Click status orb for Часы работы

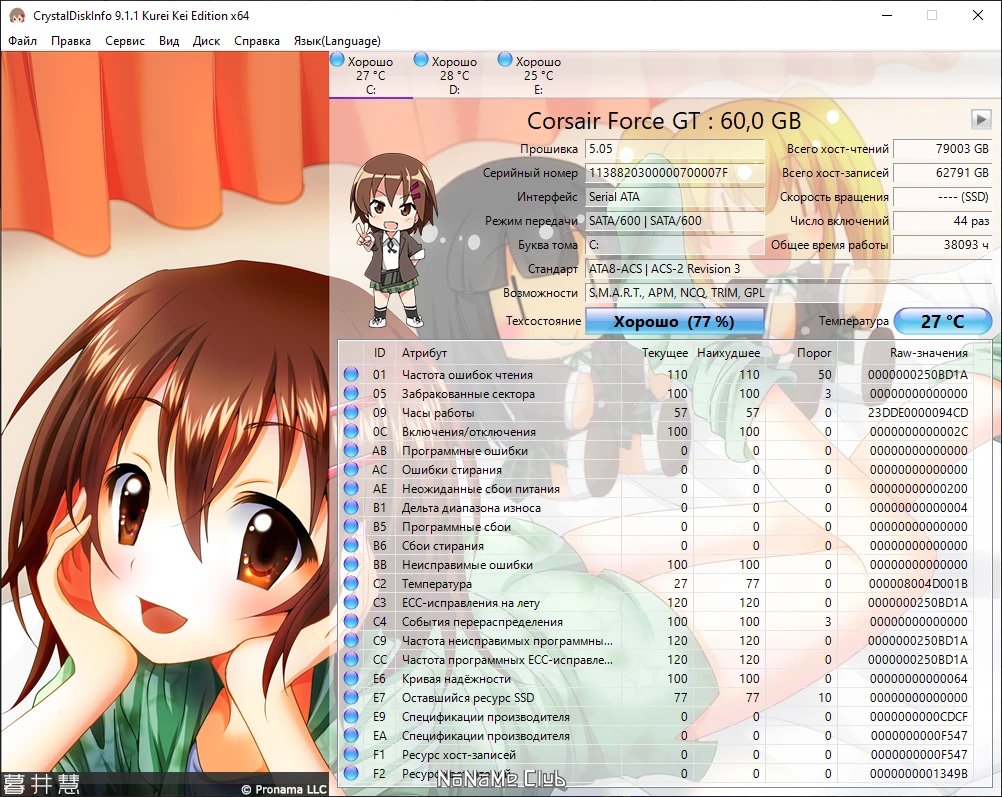point(351,412)
